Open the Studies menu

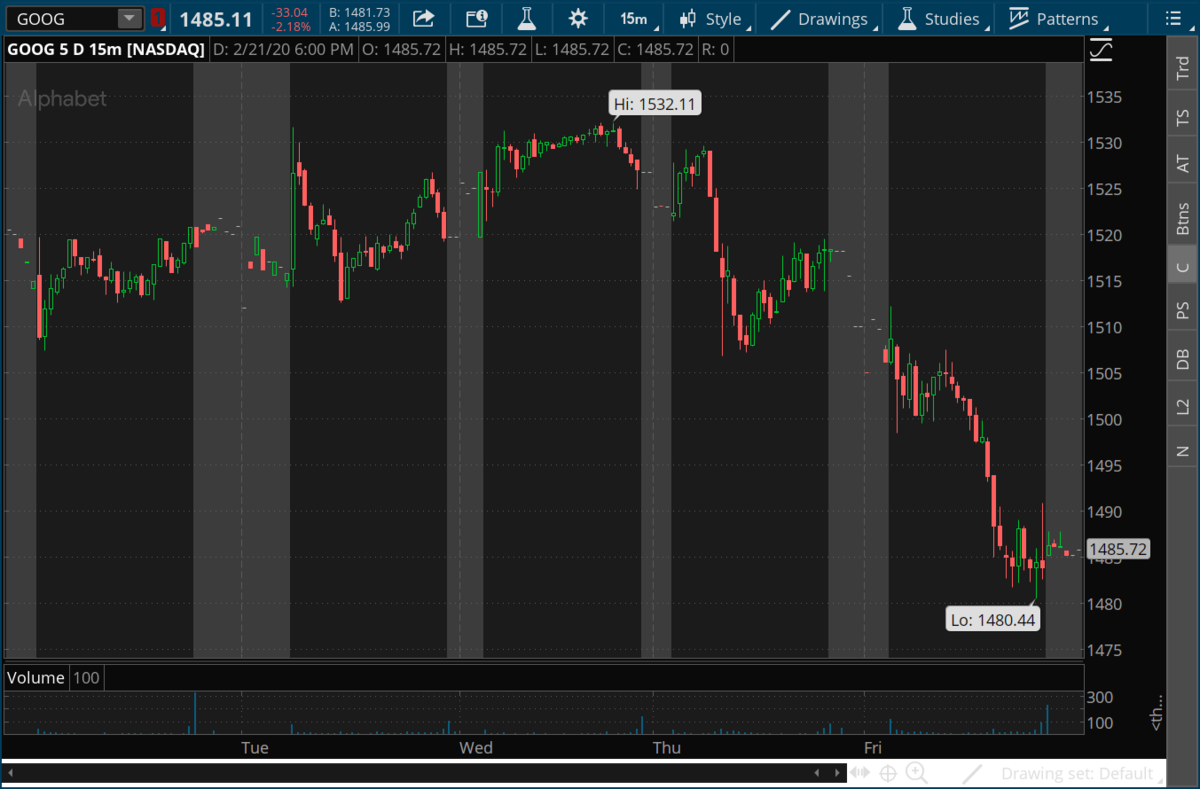[940, 18]
